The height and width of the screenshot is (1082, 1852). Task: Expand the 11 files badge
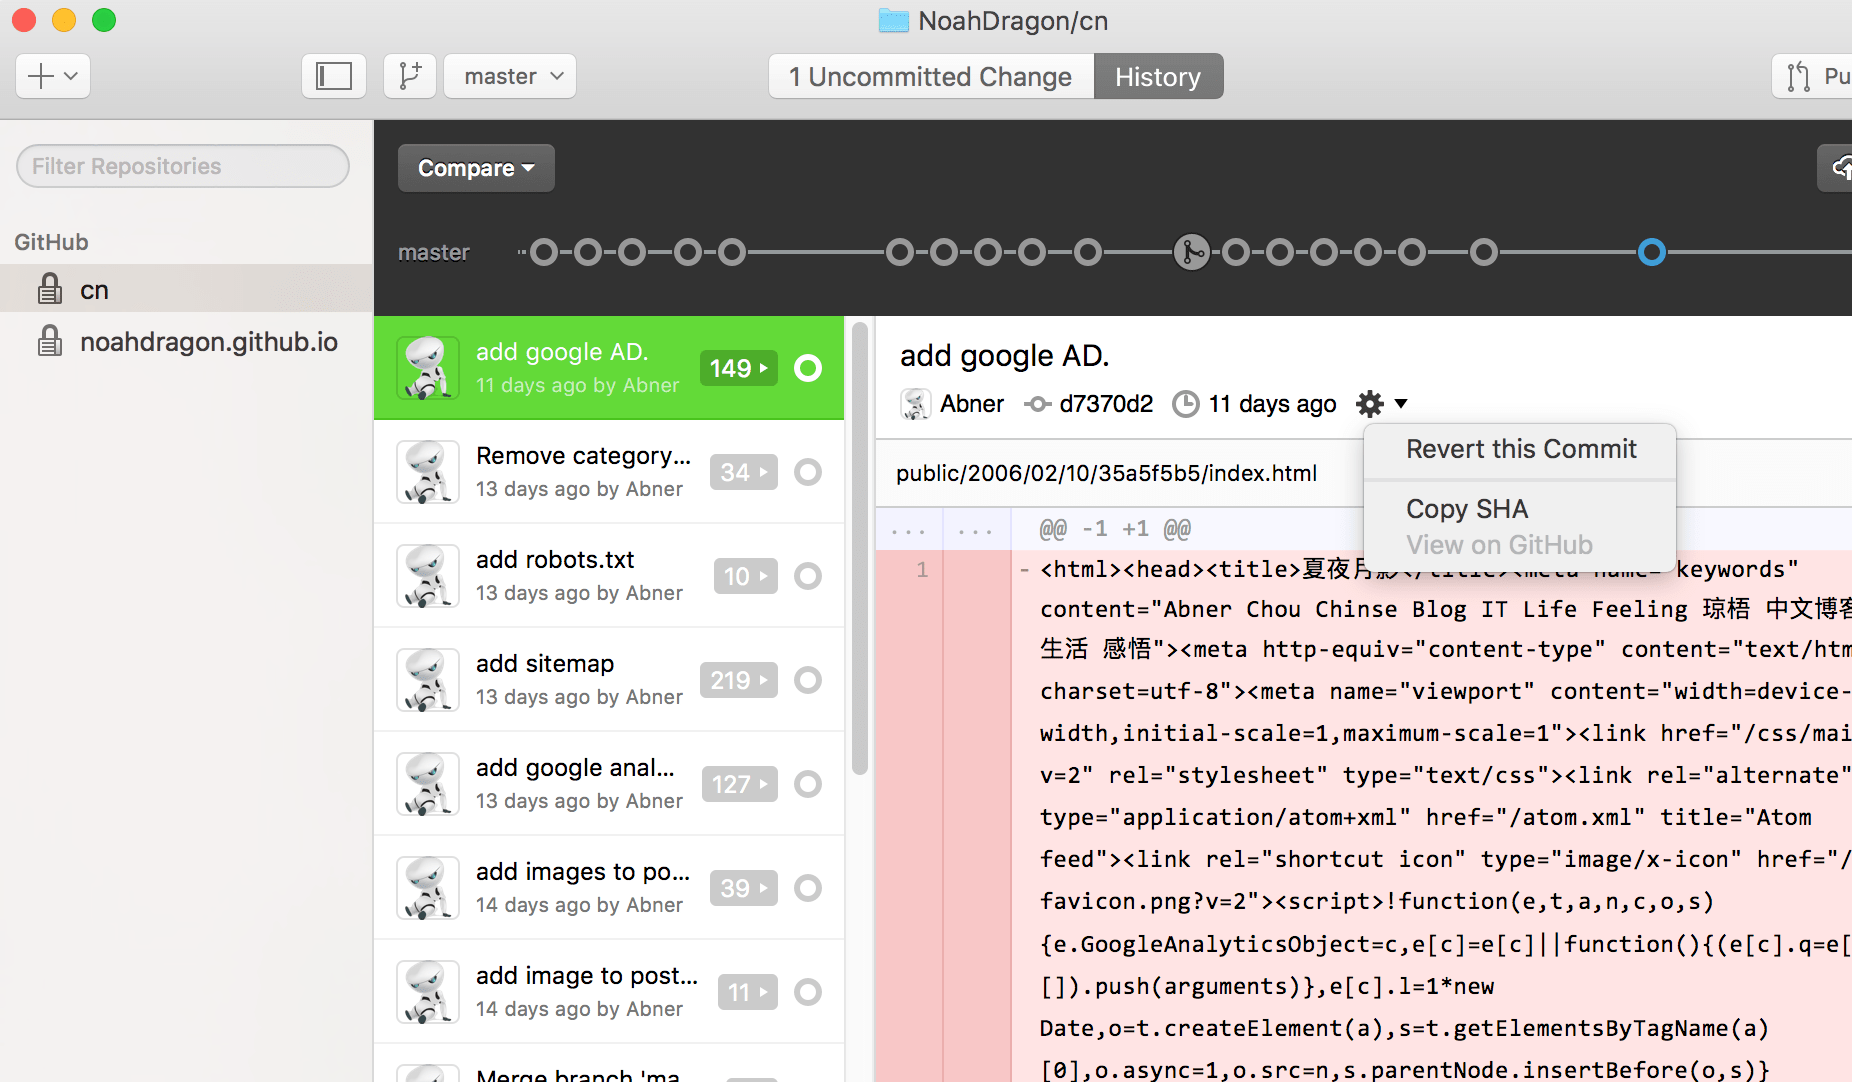(748, 992)
